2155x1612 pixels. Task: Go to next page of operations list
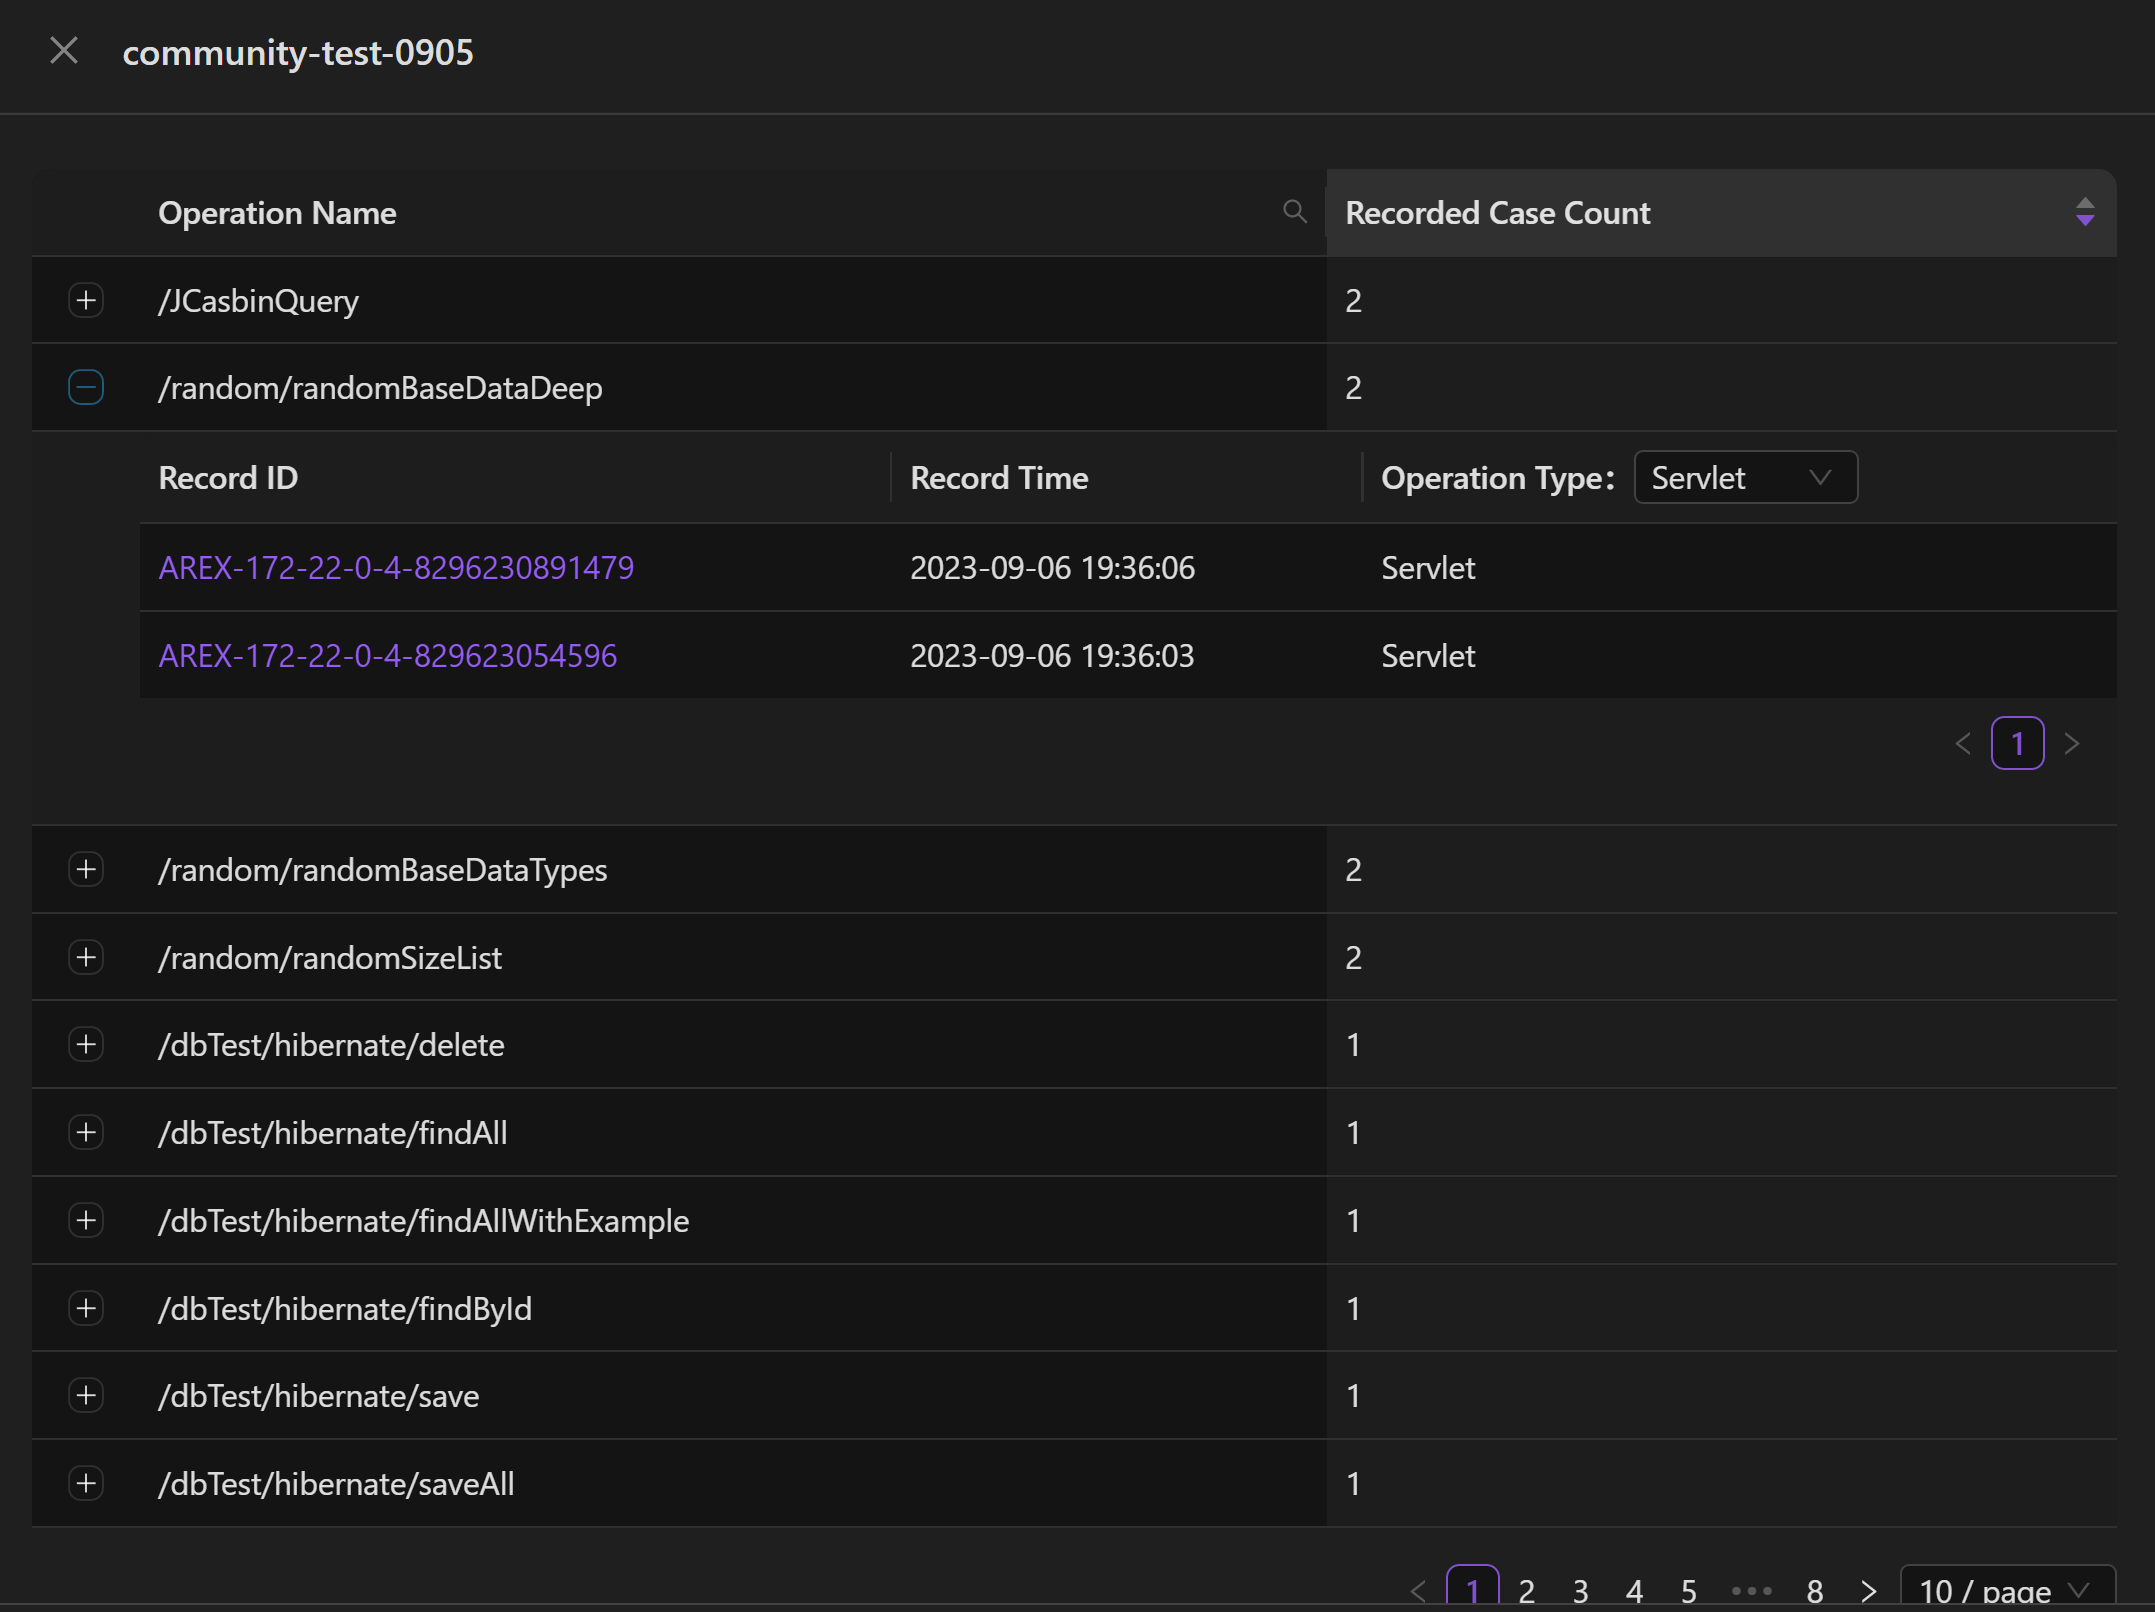pos(1868,1590)
